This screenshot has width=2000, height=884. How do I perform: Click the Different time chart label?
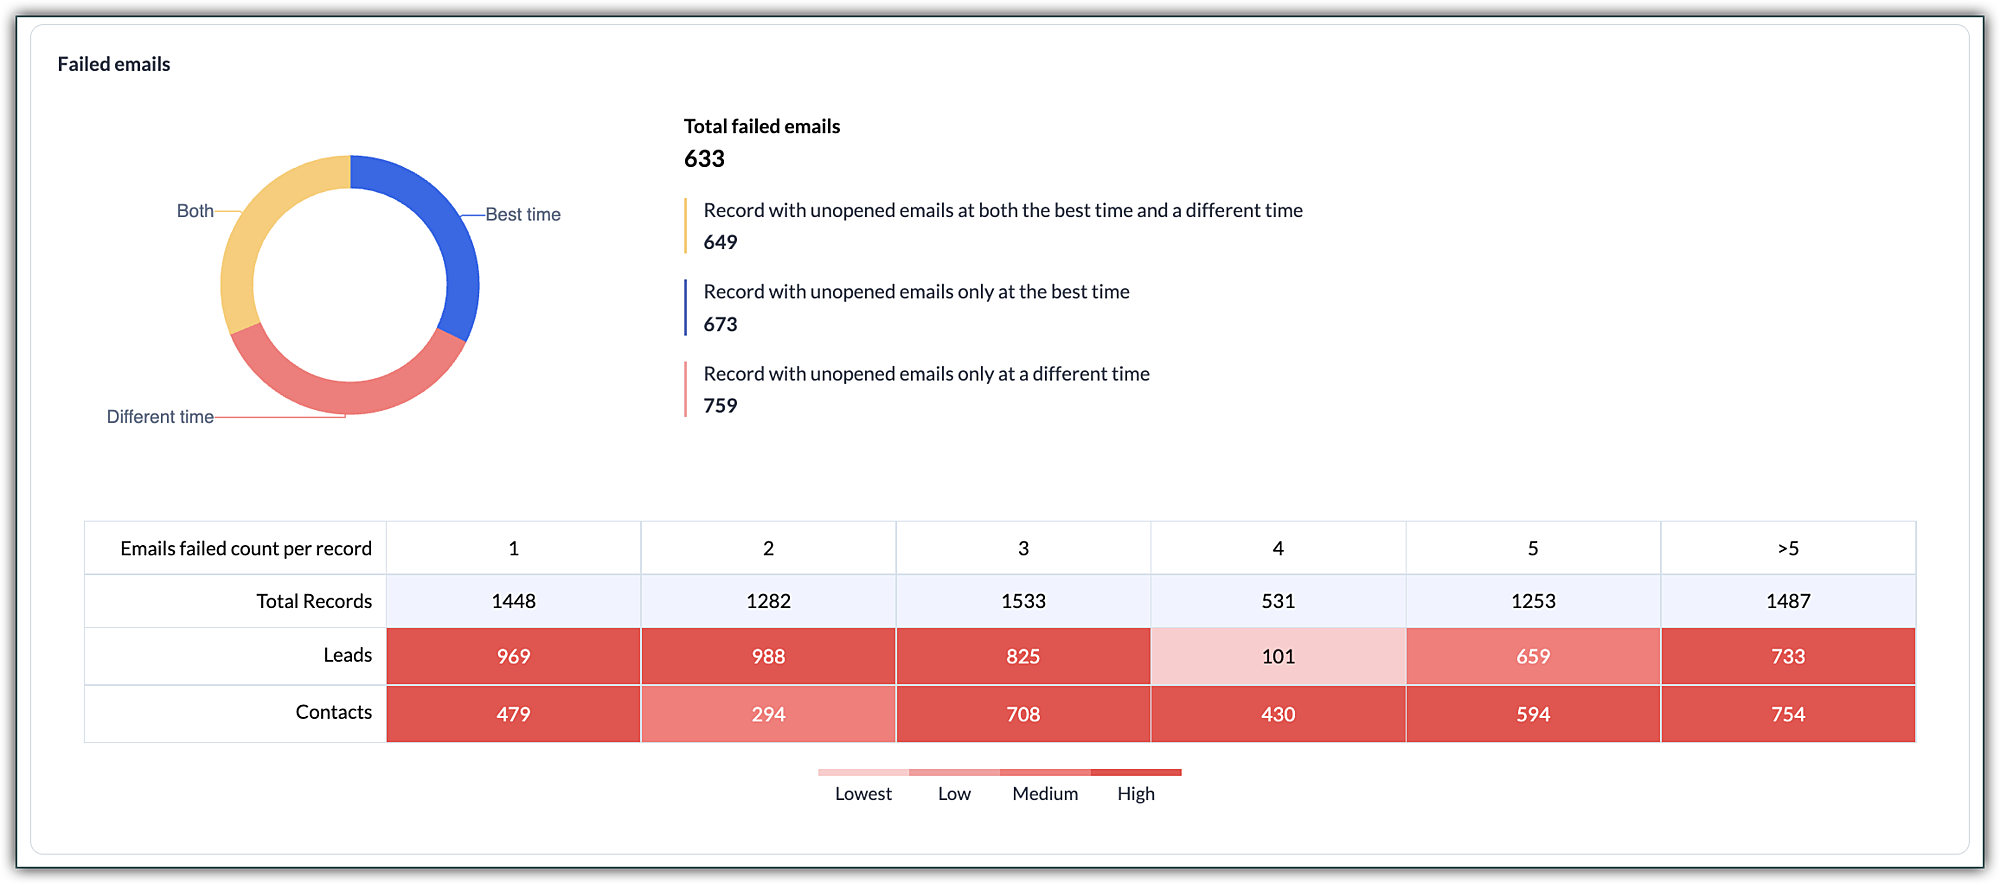tap(160, 417)
